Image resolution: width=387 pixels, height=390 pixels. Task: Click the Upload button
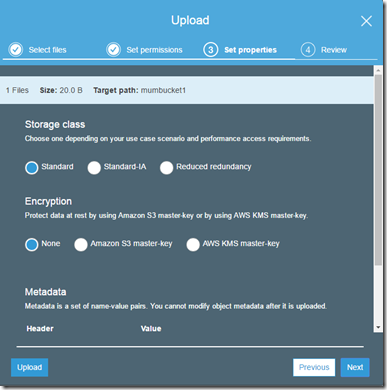29,367
